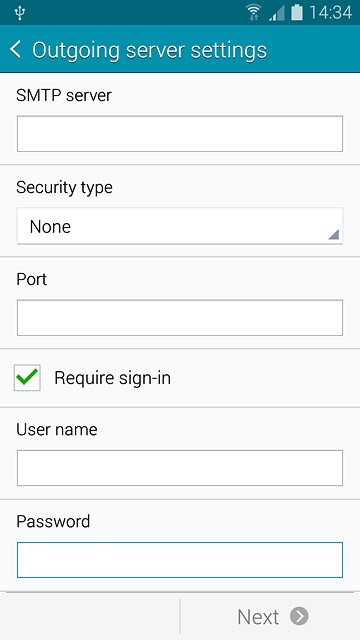360x640 pixels.
Task: Tap the cellular signal strength icon
Action: tap(276, 13)
